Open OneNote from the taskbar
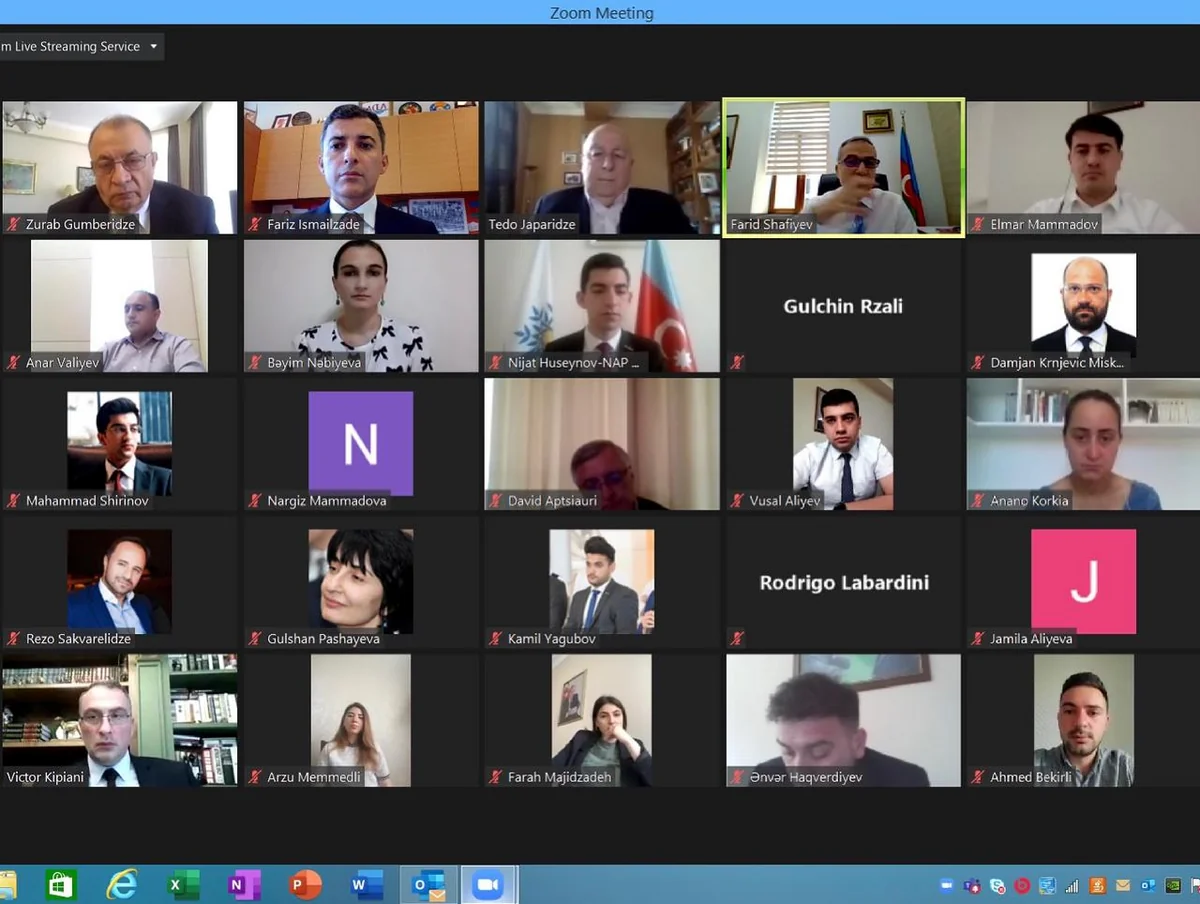The height and width of the screenshot is (904, 1200). pyautogui.click(x=244, y=885)
